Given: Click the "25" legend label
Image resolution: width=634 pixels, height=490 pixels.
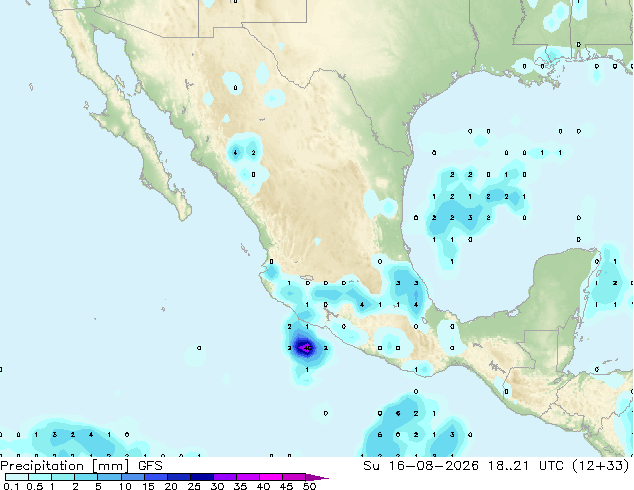Looking at the screenshot, I should click(194, 486).
